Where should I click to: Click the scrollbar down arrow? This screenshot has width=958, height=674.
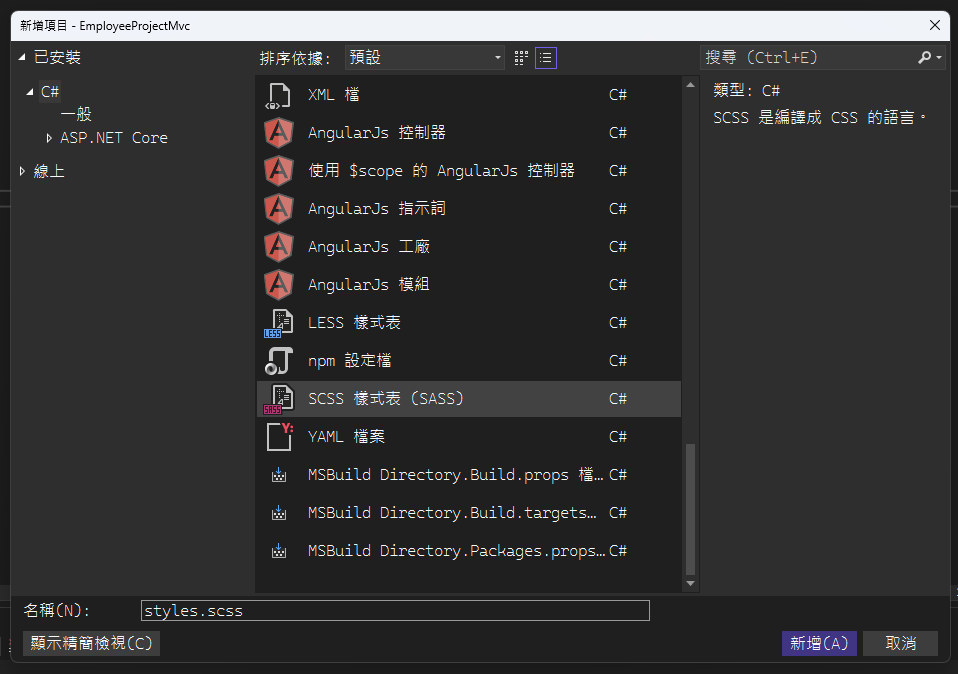[x=690, y=584]
